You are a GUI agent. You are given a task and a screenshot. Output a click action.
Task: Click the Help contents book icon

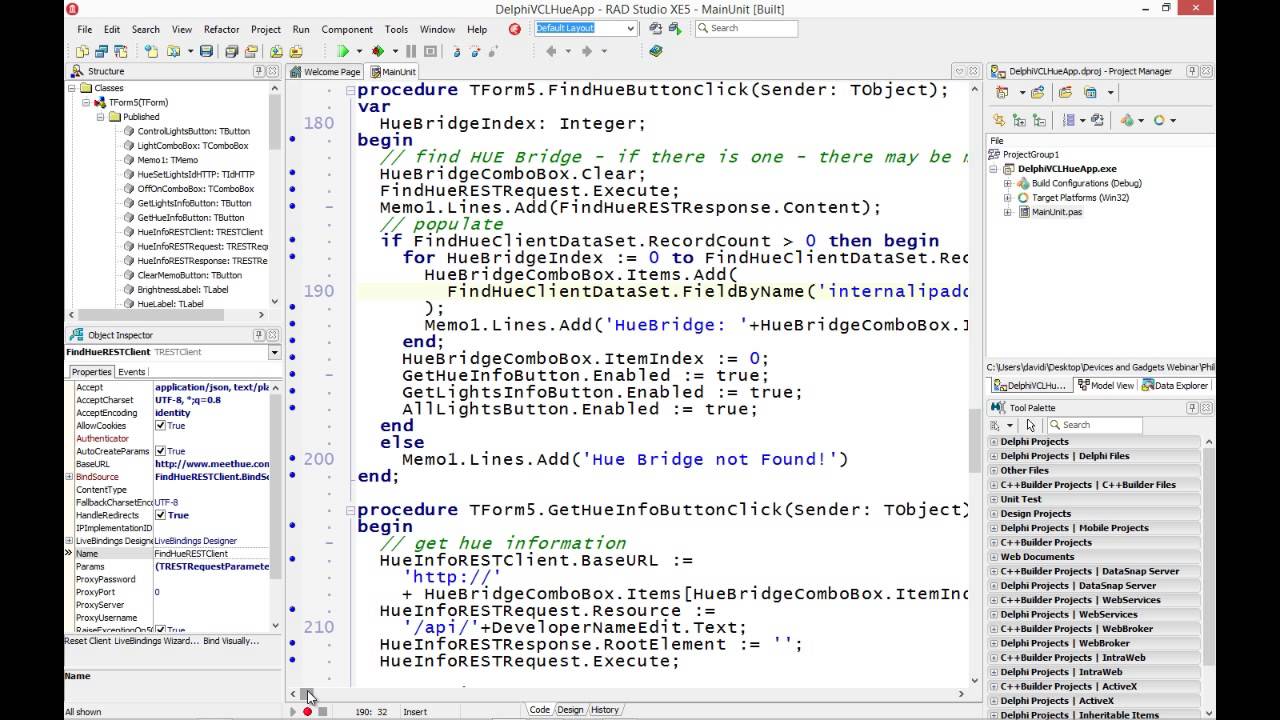pos(656,51)
